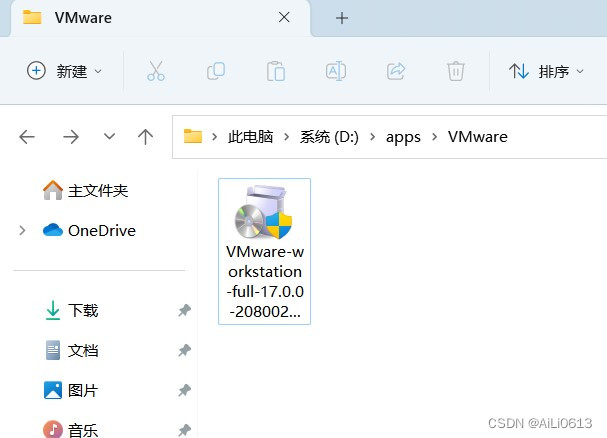Open 音乐 (Music) quick access folder
Image resolution: width=607 pixels, height=438 pixels.
[71, 429]
